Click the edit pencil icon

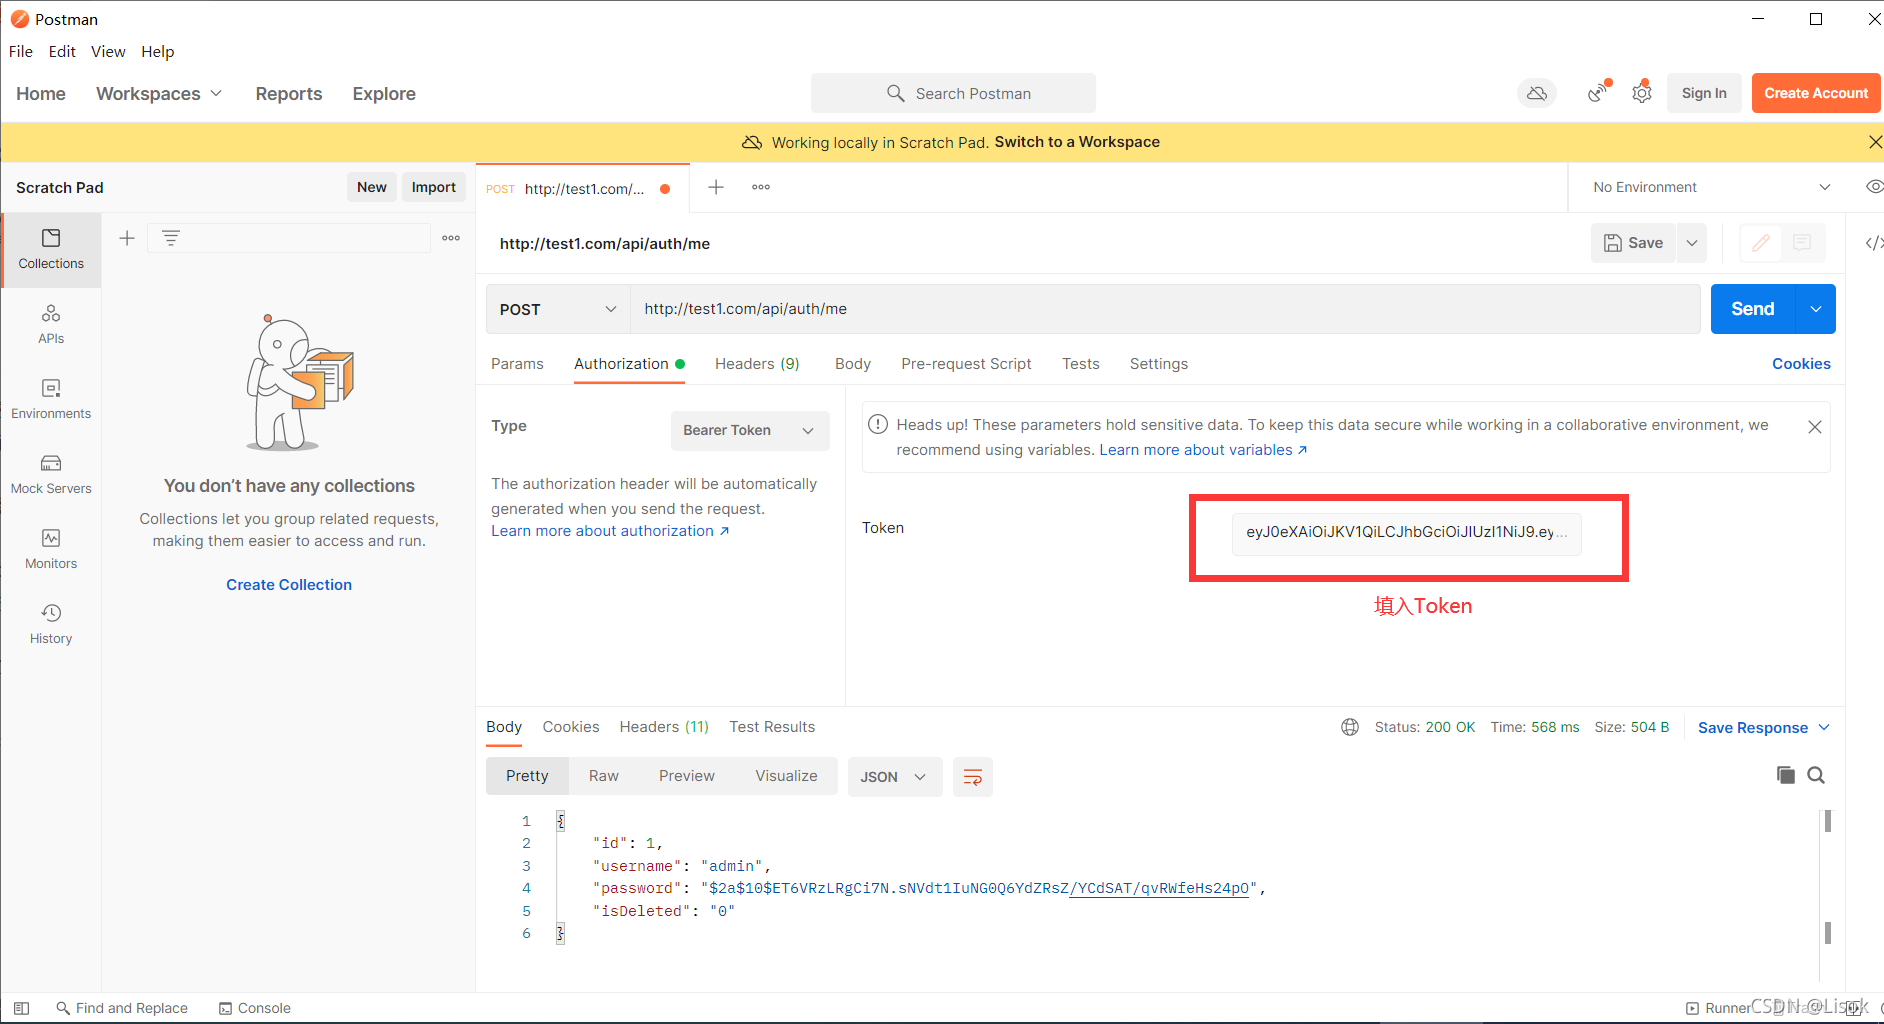tap(1761, 243)
